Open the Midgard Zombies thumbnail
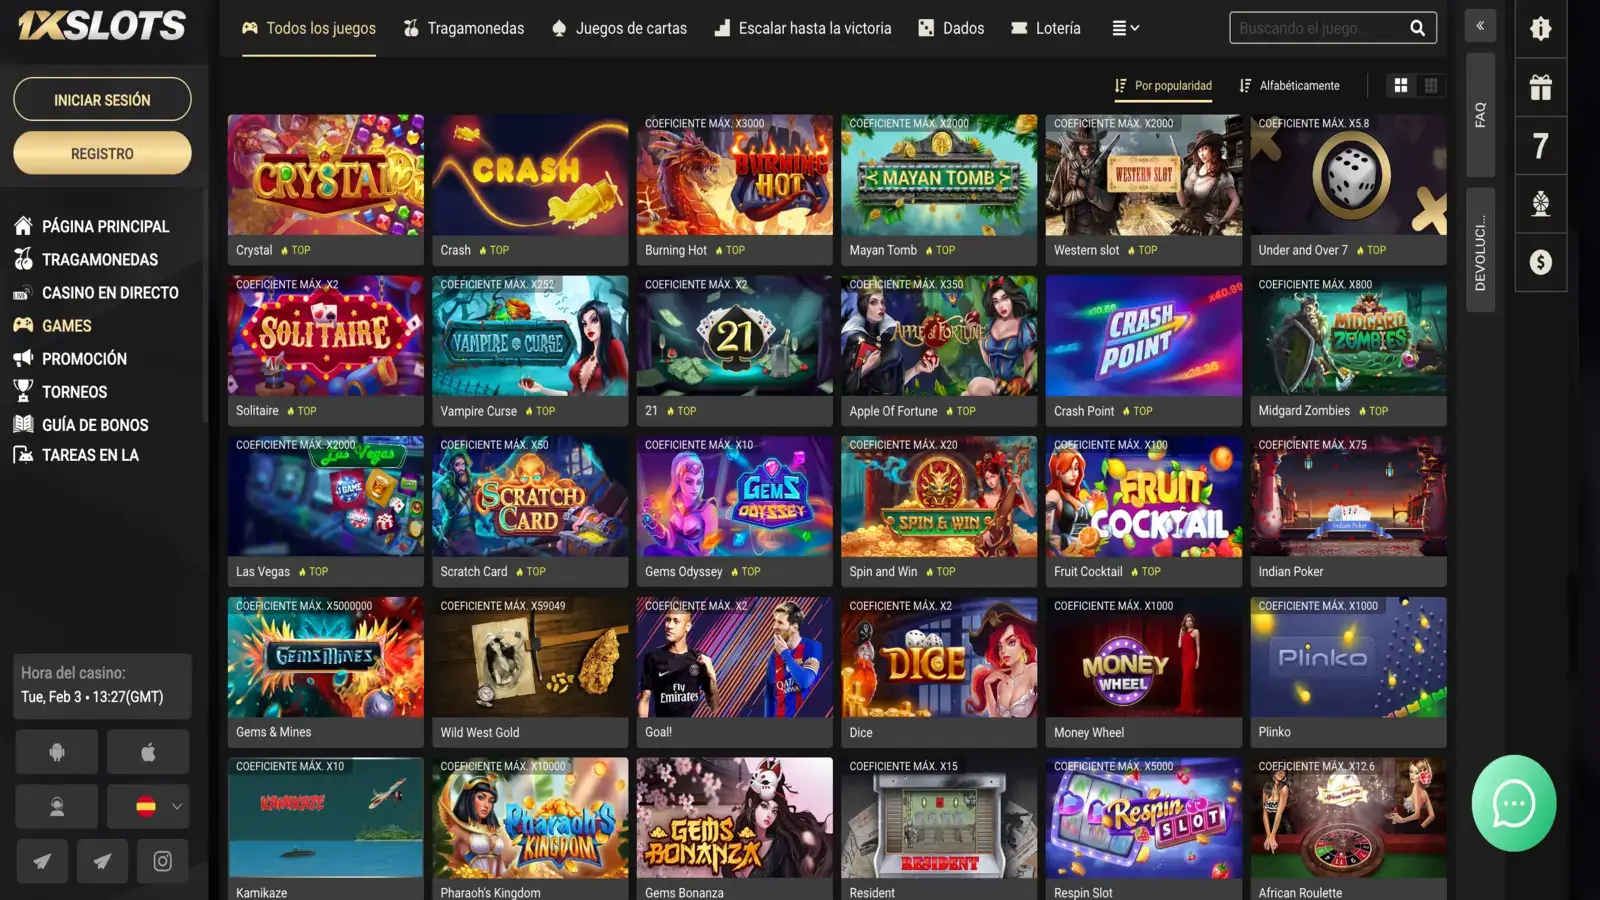1600x900 pixels. [1348, 336]
